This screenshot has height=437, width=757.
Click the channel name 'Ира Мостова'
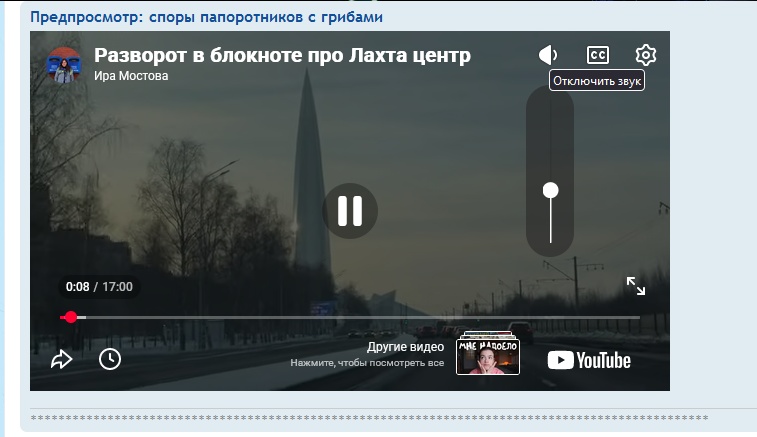(131, 76)
